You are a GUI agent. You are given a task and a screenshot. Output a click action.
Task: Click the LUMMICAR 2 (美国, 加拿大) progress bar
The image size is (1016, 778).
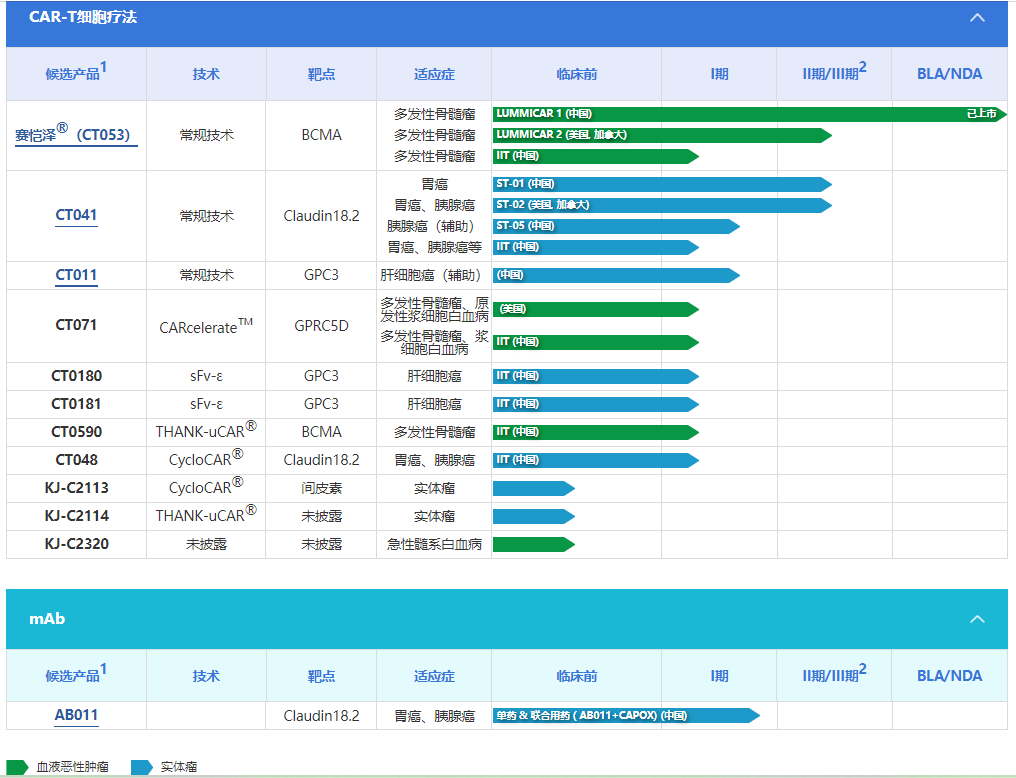coord(660,135)
